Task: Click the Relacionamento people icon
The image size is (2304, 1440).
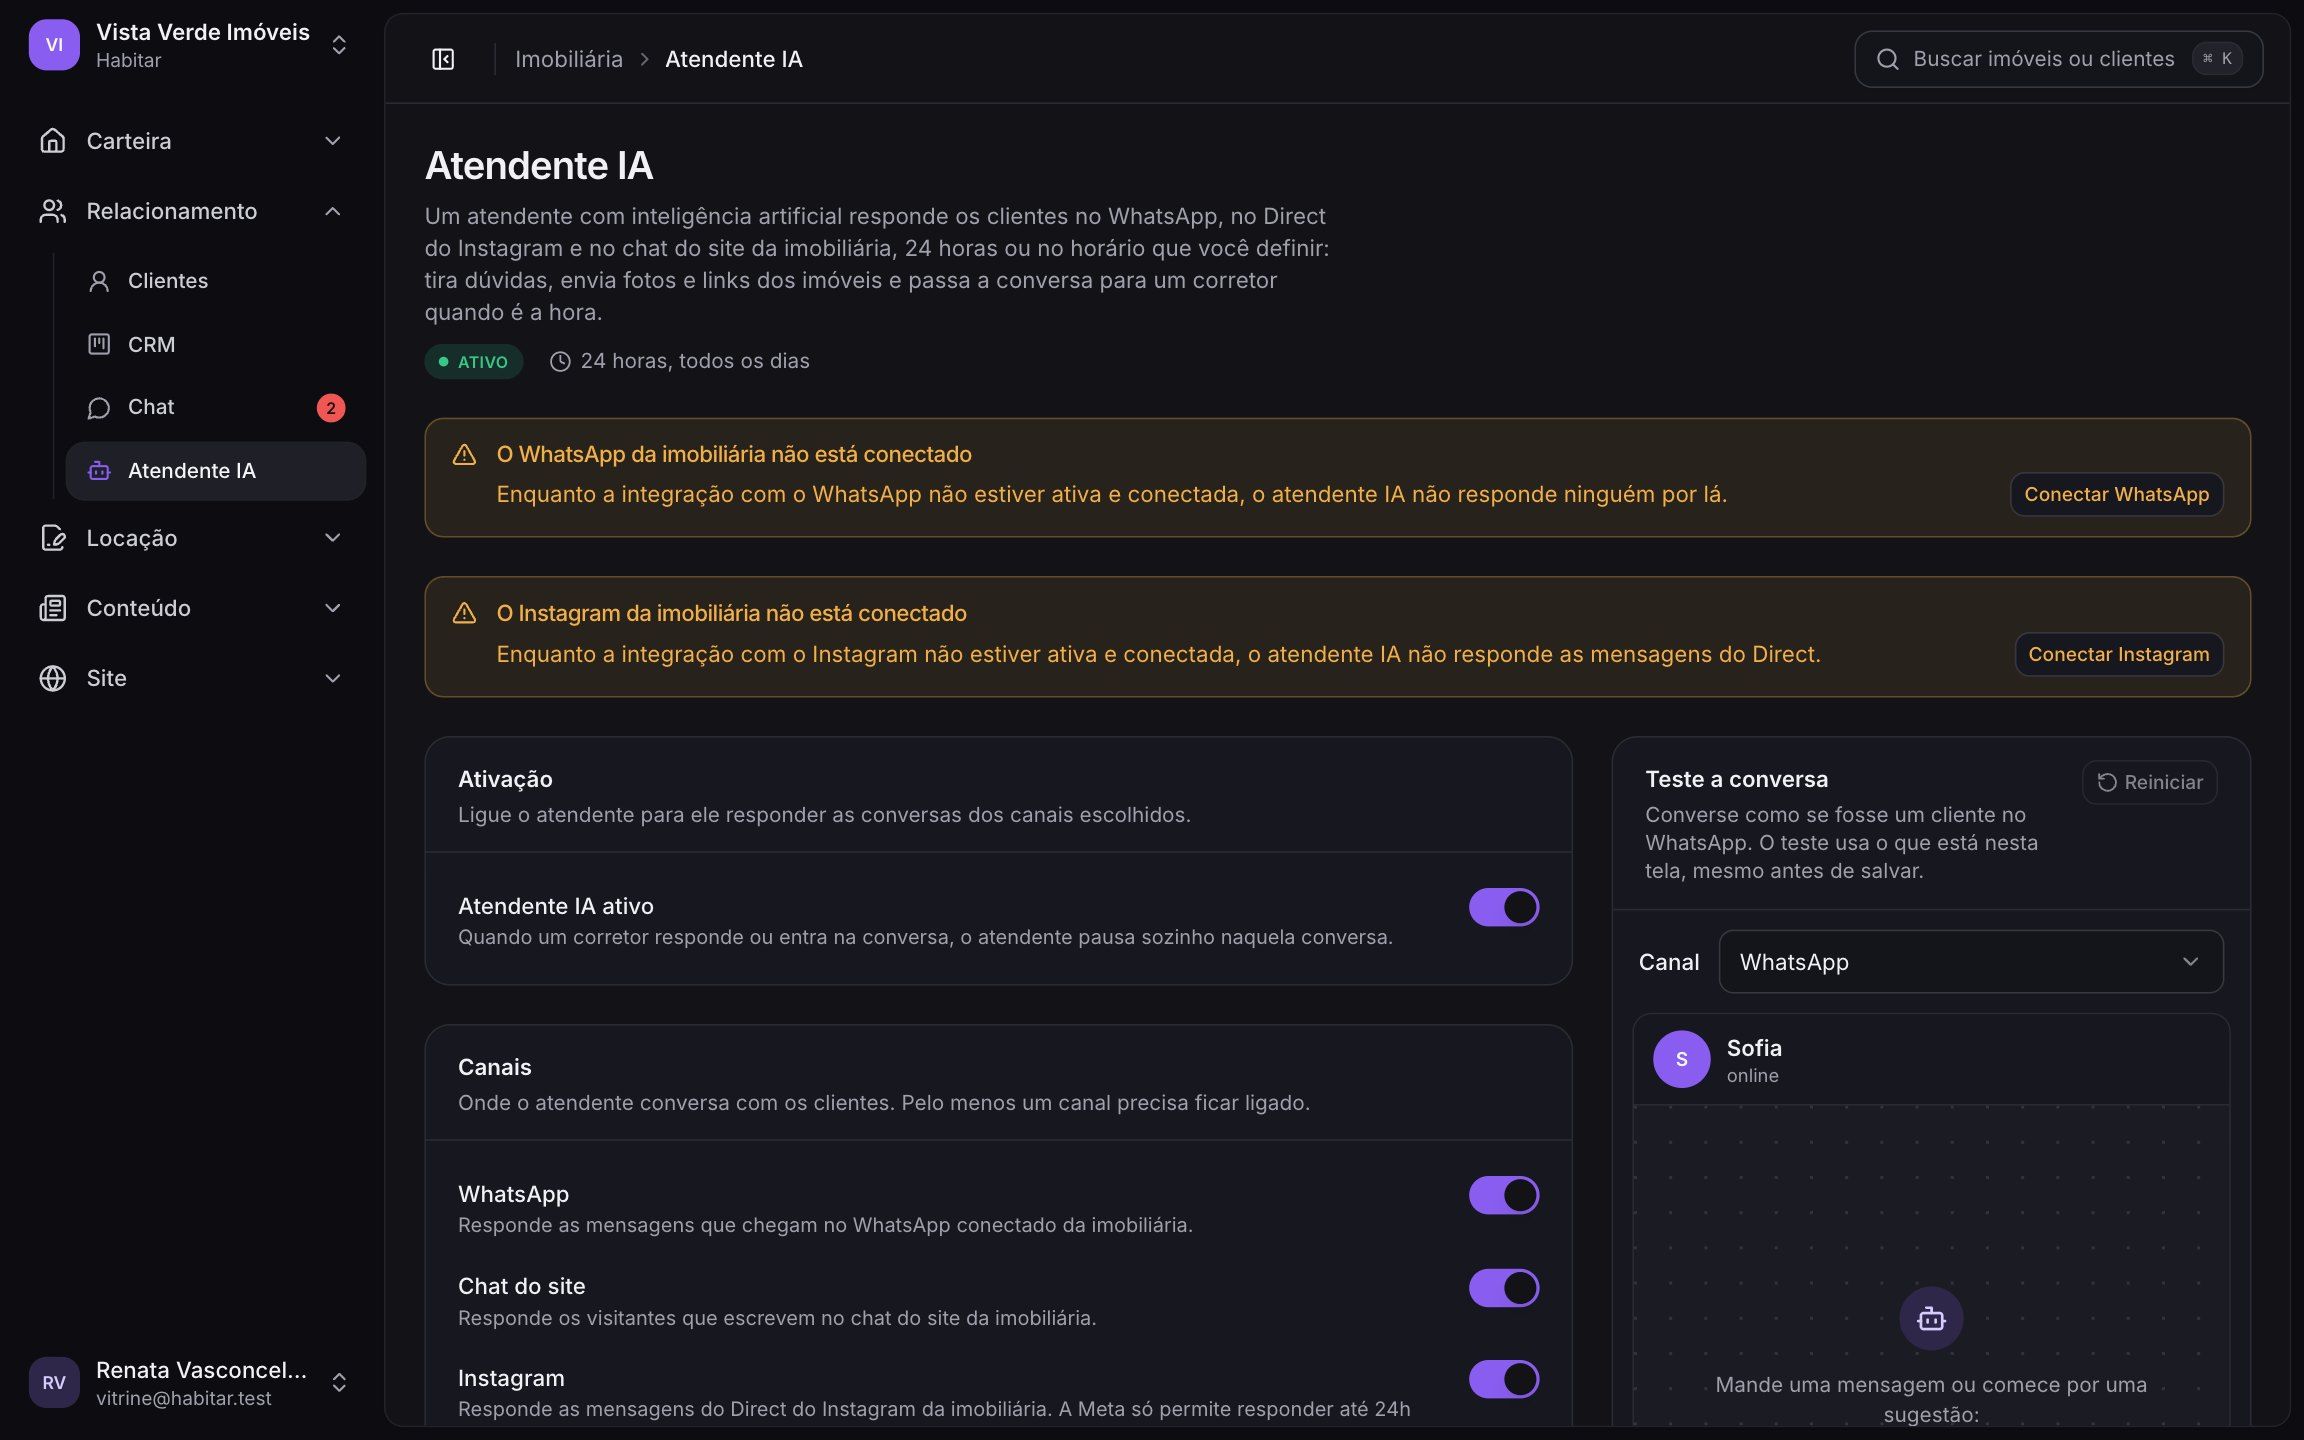Action: (x=52, y=211)
